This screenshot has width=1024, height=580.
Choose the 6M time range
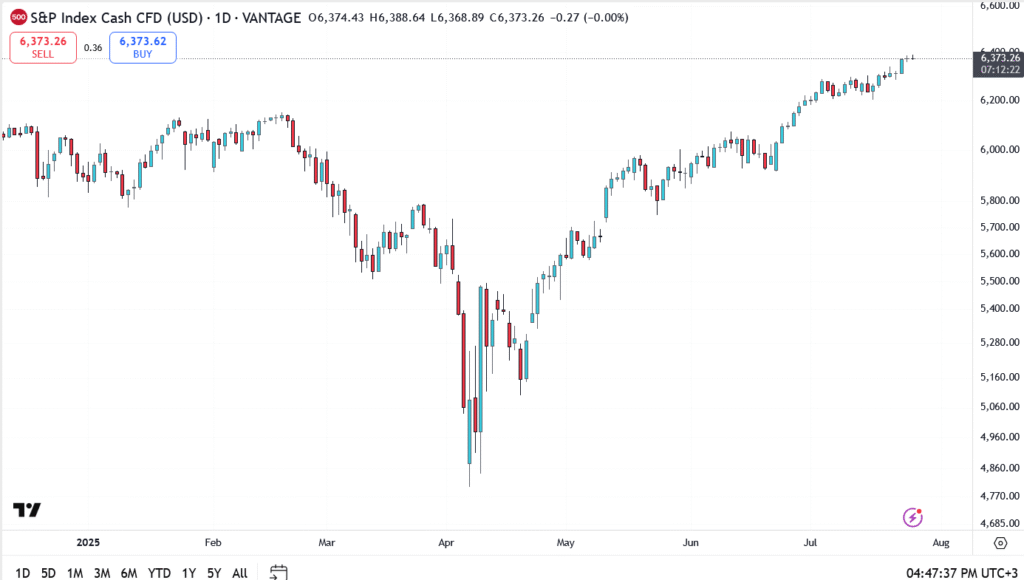tap(129, 573)
